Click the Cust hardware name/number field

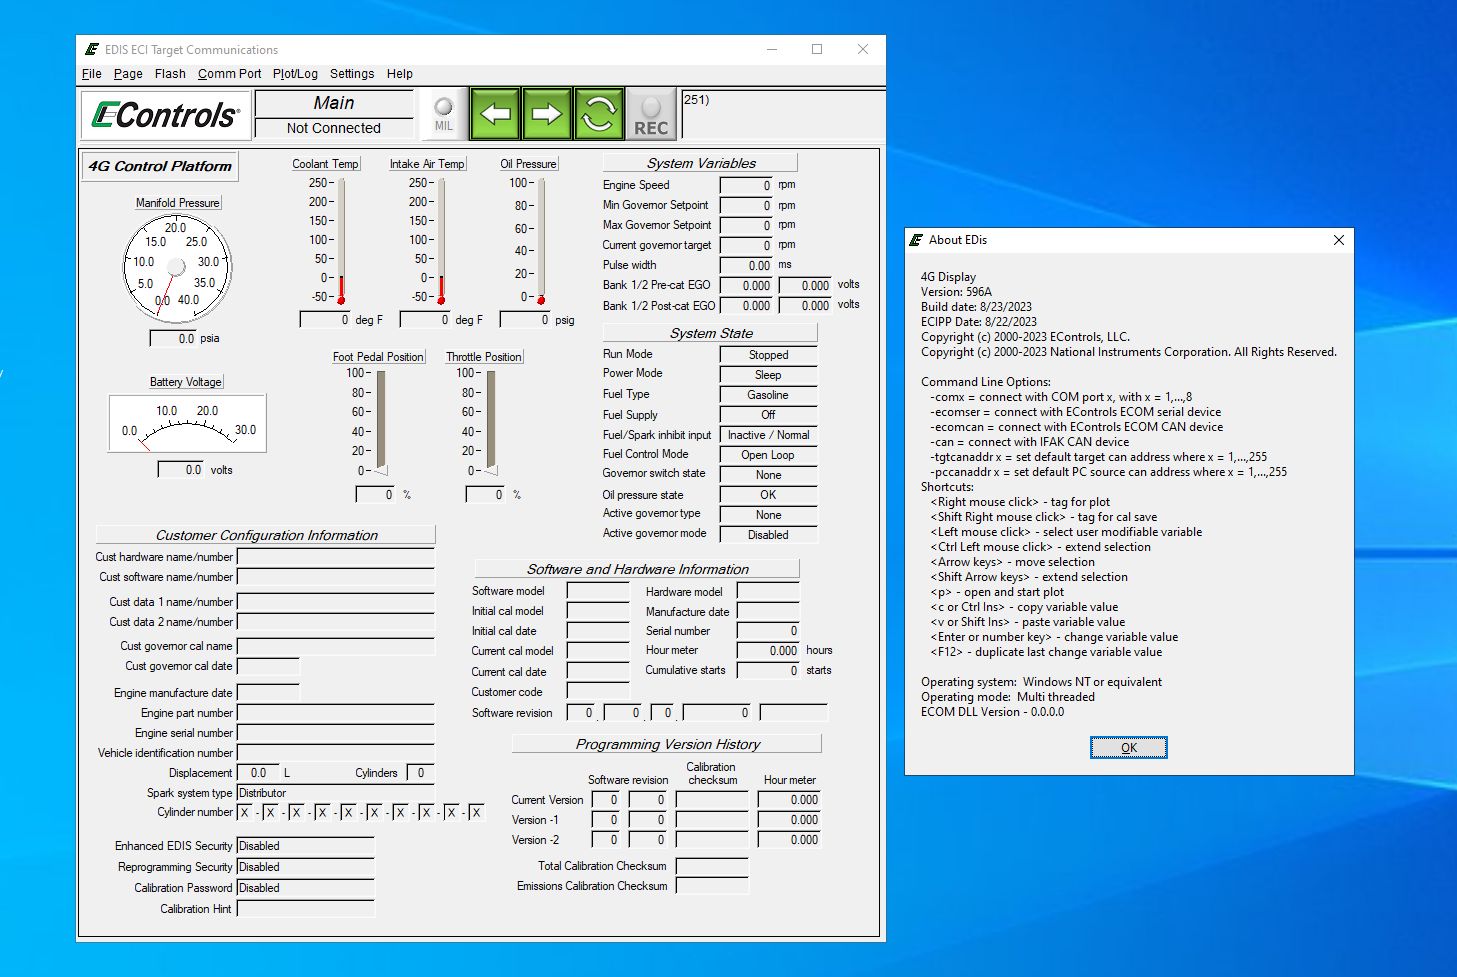335,557
